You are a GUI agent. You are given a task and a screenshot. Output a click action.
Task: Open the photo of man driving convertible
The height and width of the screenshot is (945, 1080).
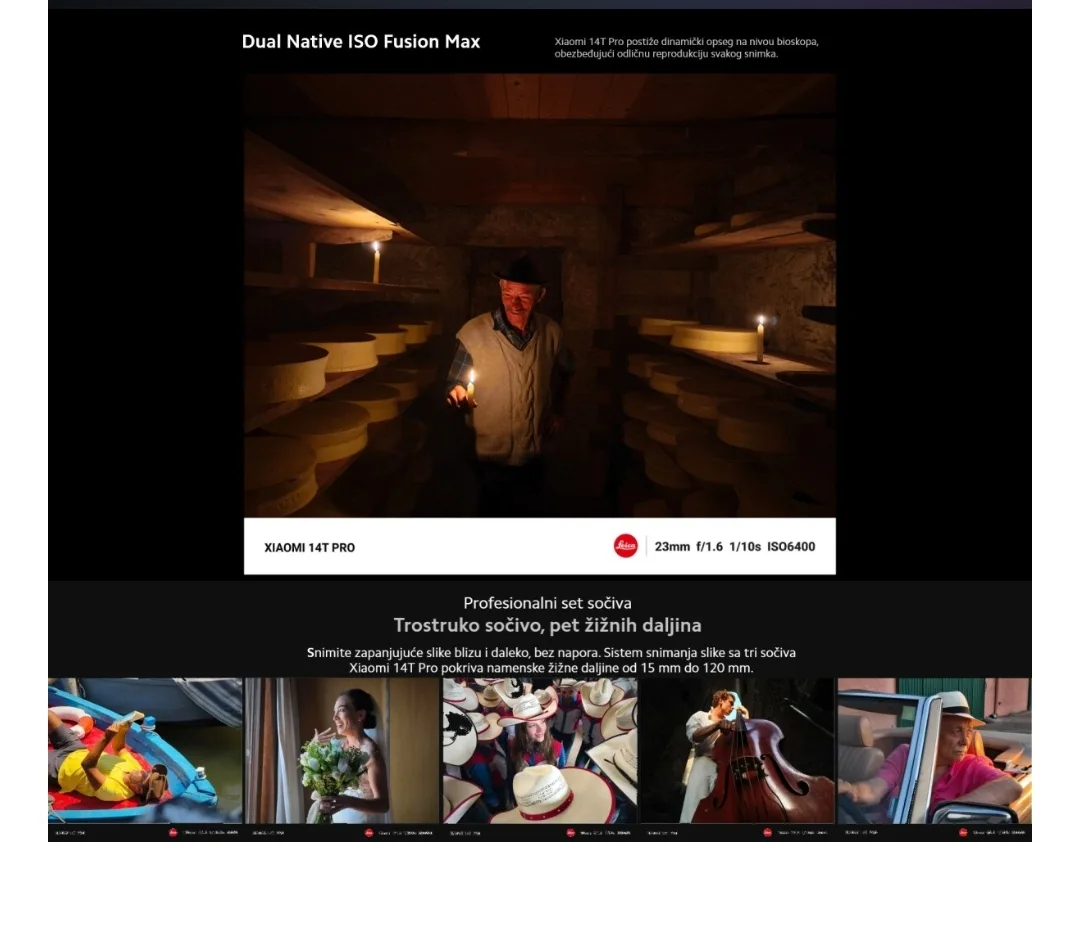[934, 750]
